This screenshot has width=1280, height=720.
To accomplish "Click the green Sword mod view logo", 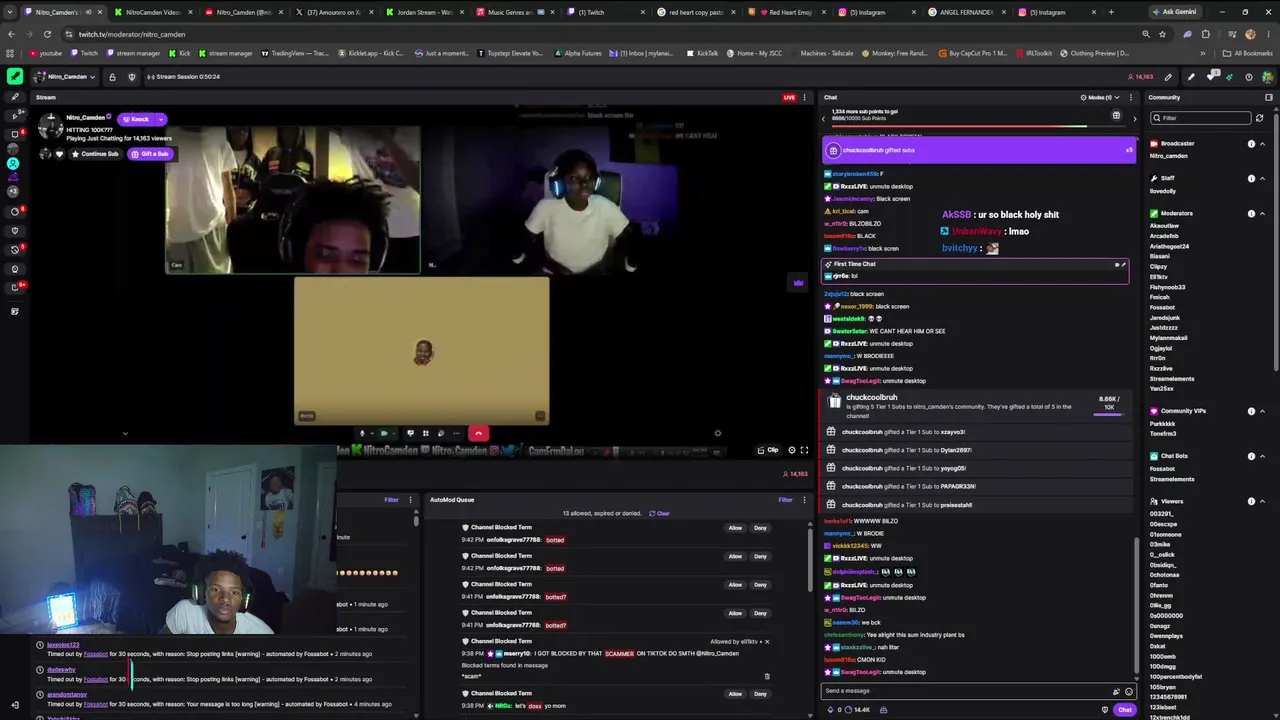I will click(x=14, y=76).
